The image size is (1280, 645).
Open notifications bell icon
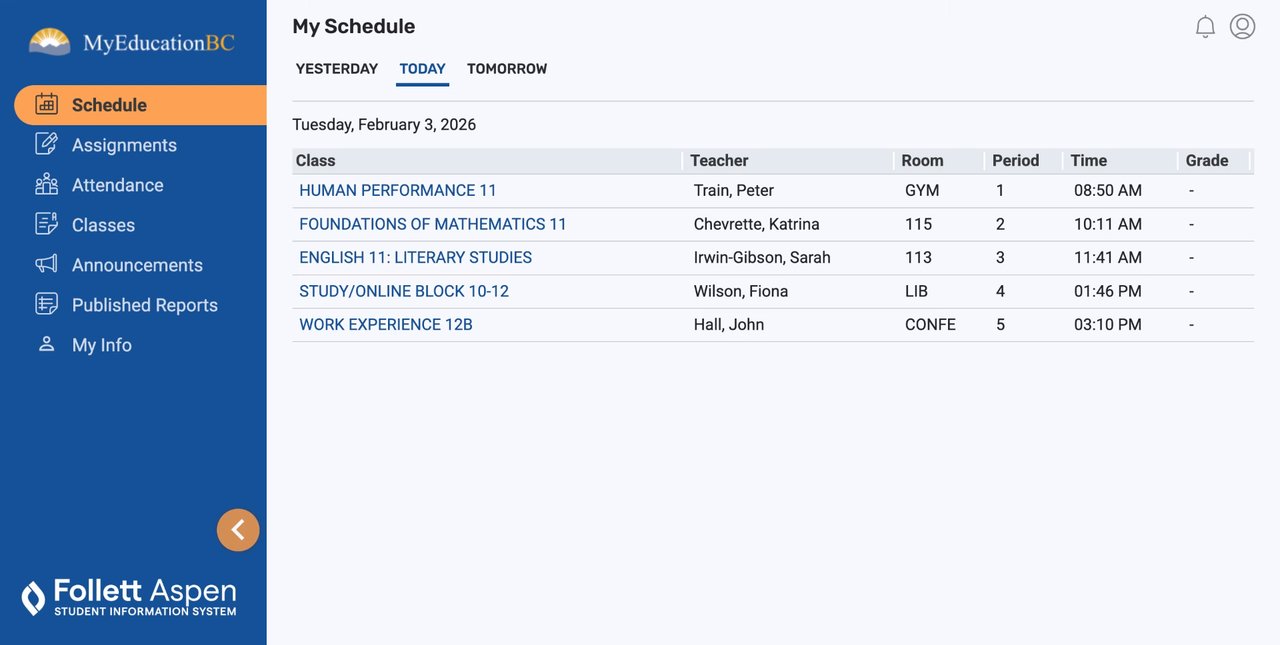pyautogui.click(x=1205, y=27)
